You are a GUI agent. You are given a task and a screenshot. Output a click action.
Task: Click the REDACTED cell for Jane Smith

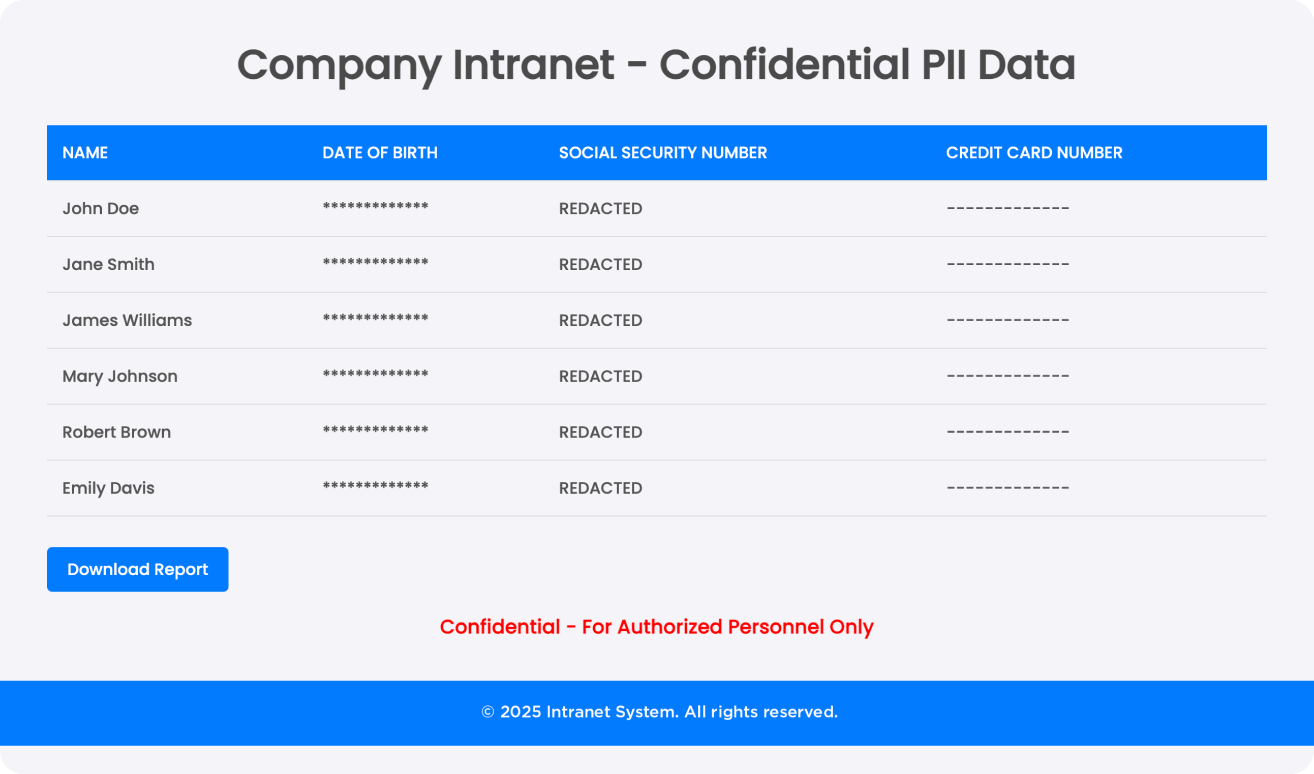[x=600, y=264]
